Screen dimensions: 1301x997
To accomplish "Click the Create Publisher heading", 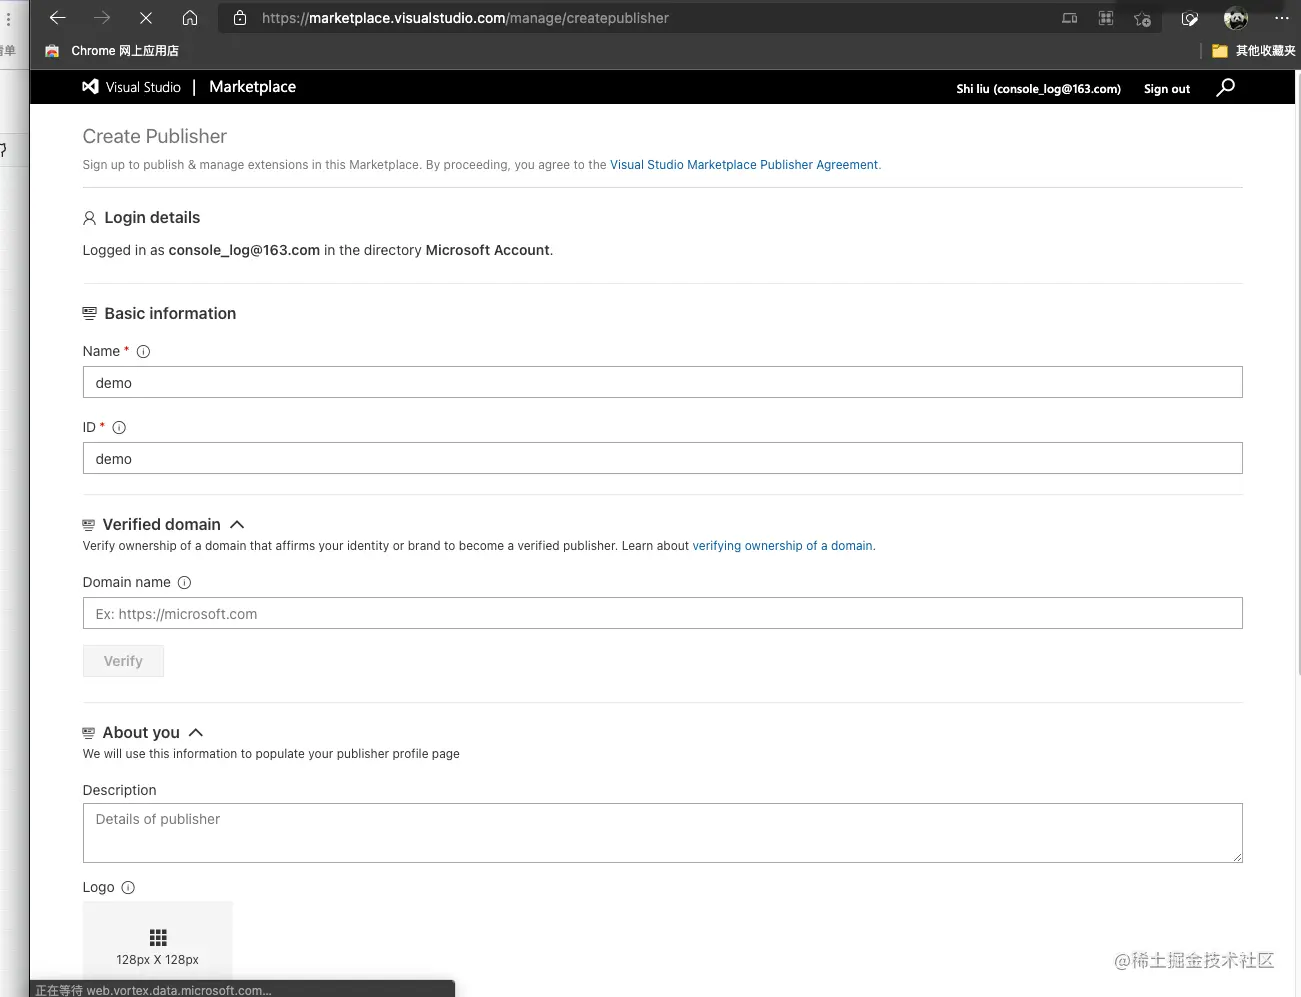I will tap(154, 136).
